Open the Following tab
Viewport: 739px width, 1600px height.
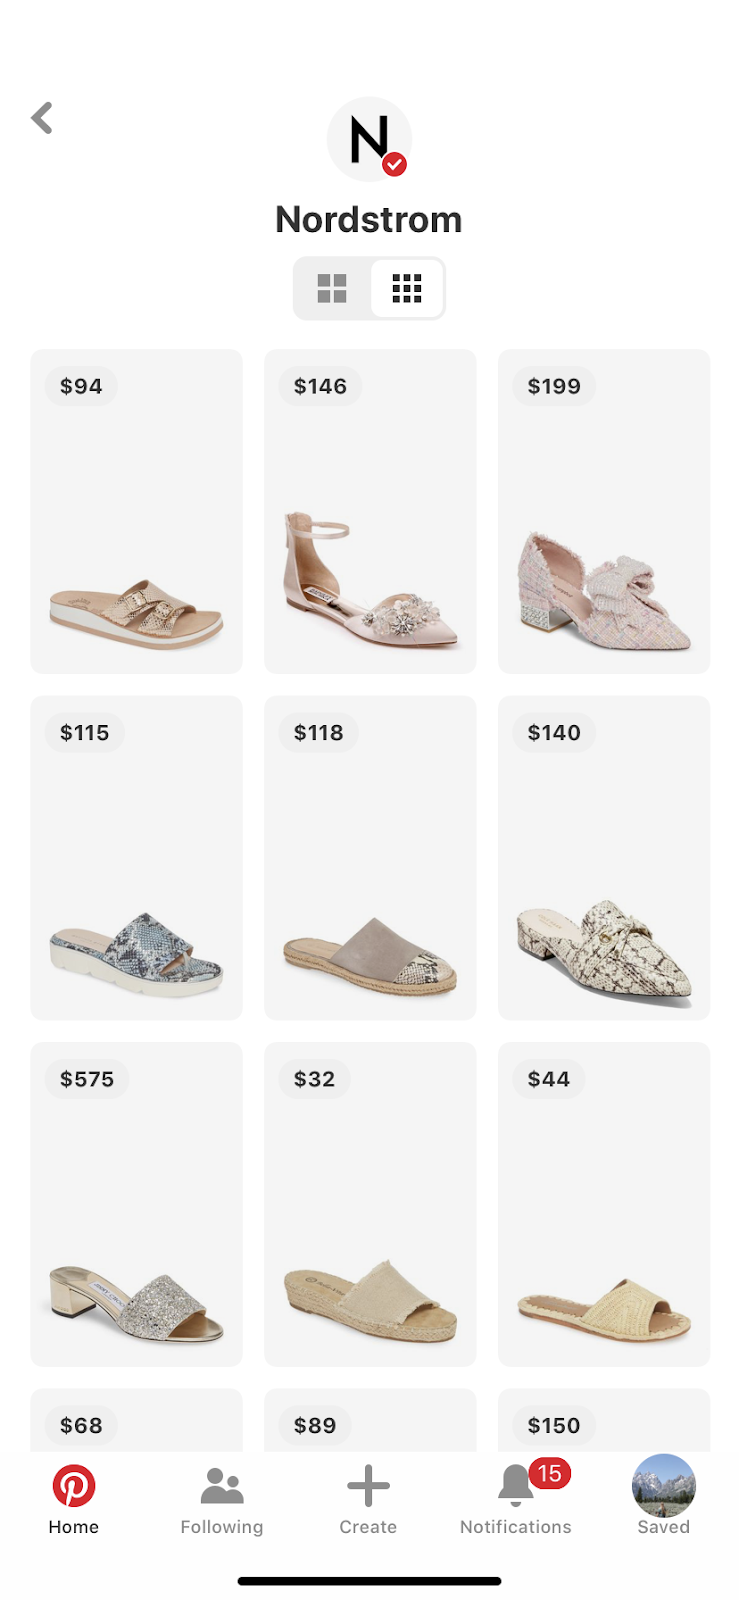[x=222, y=1499]
